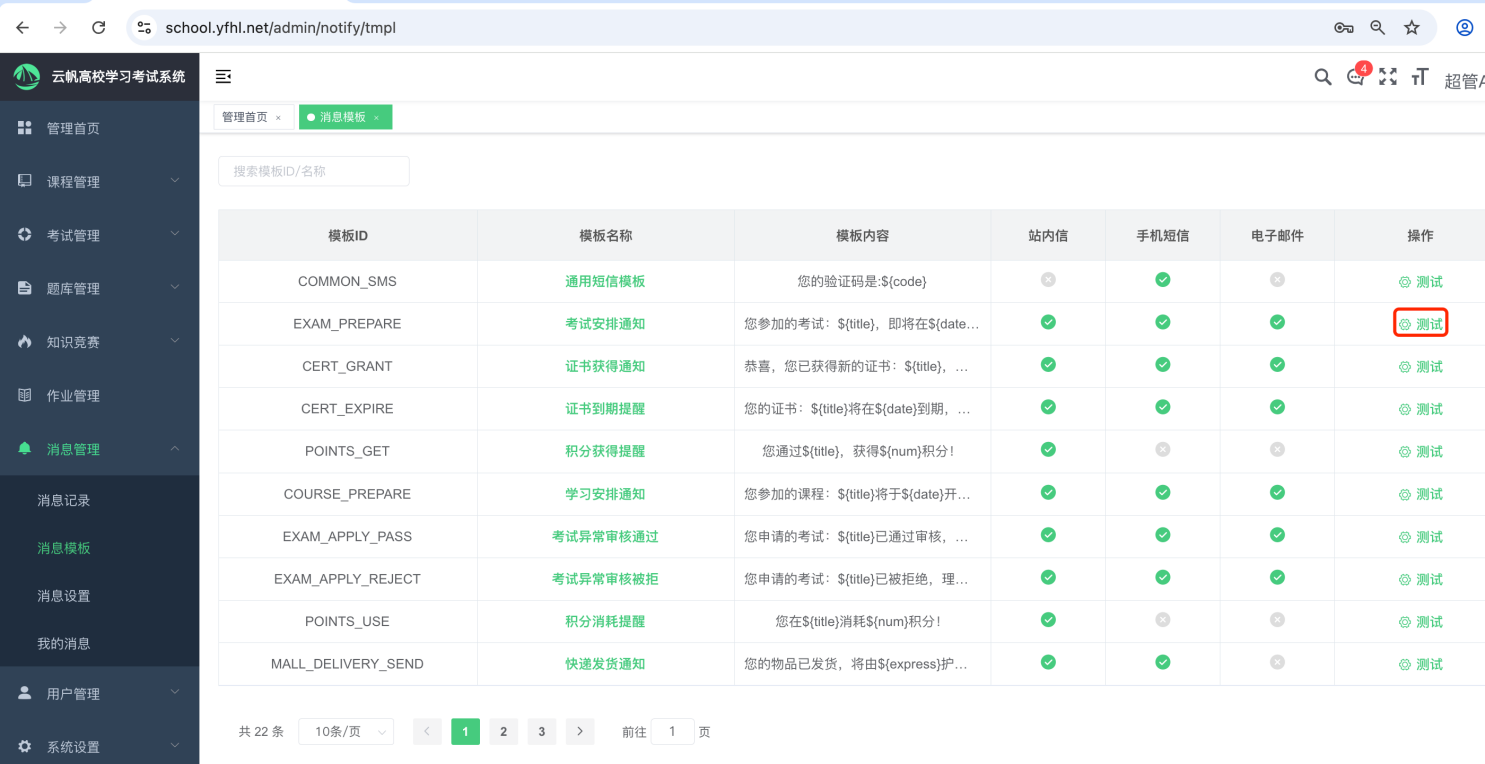Select the COURSE_PREPARE template ID cell
1485x764 pixels.
[x=347, y=494]
